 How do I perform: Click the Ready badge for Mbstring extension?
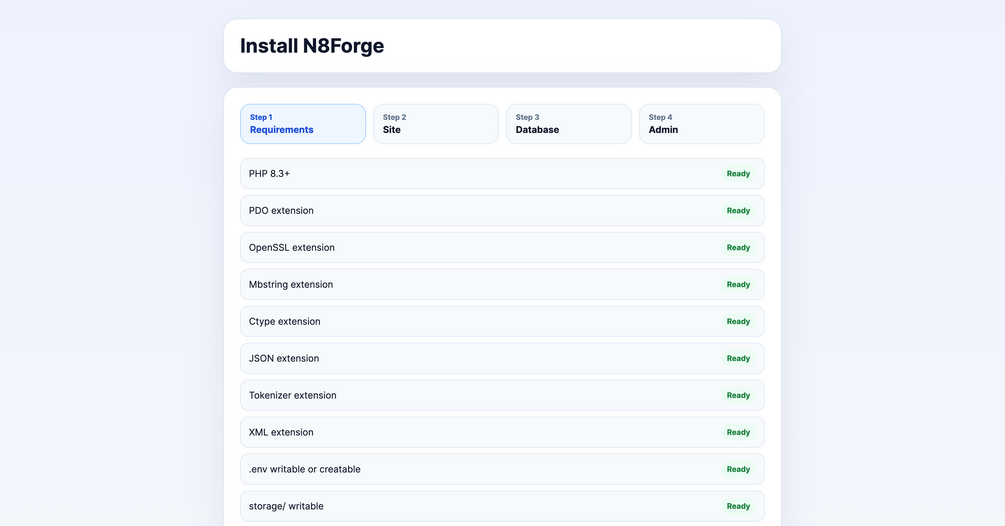click(x=738, y=284)
